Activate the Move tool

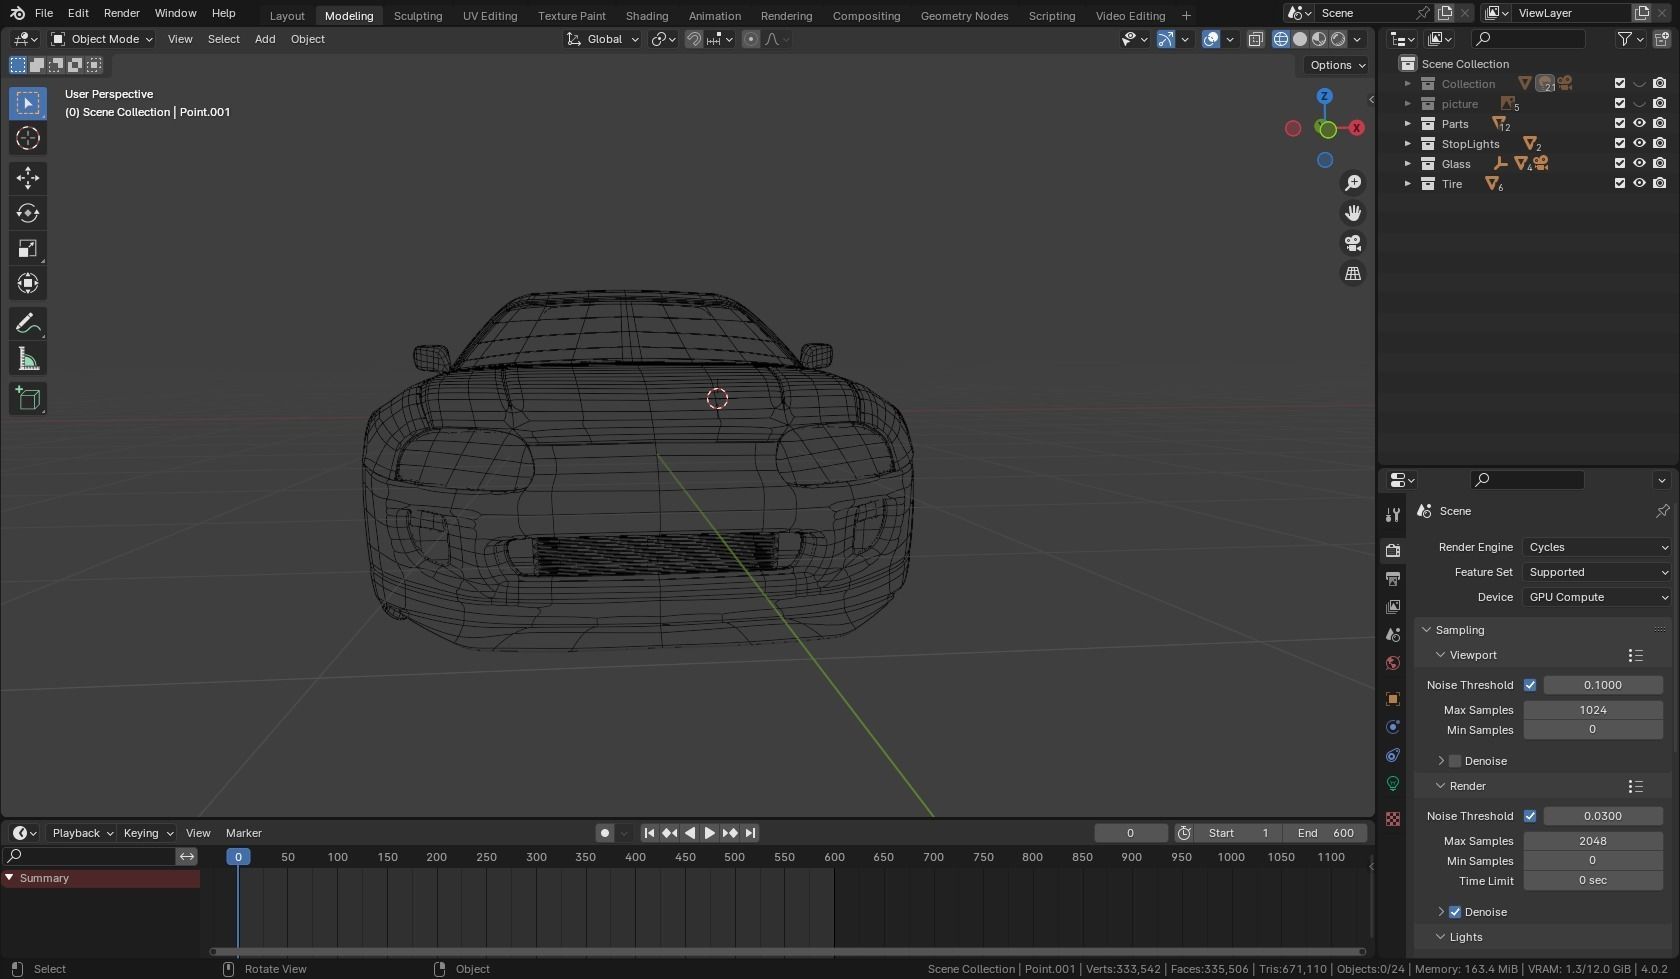coord(28,178)
